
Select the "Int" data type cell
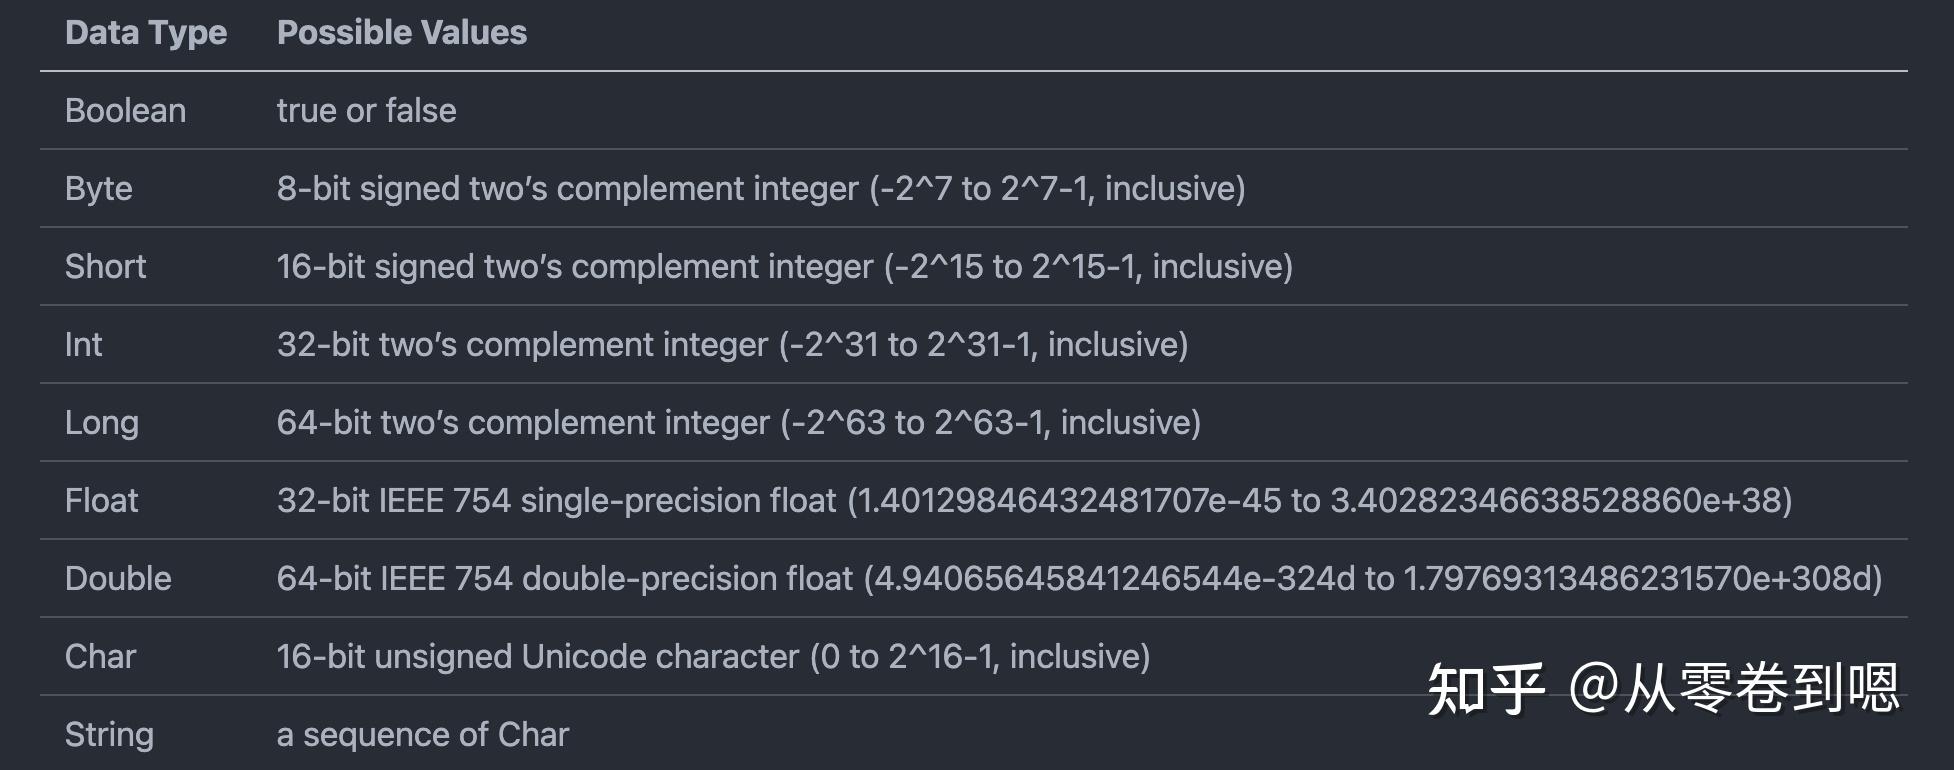tap(83, 345)
